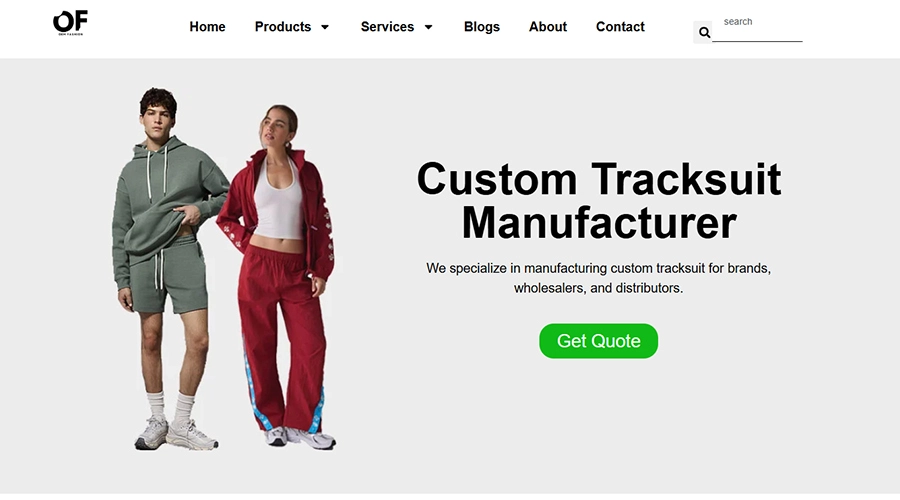900x500 pixels.
Task: Navigate to the Contact page
Action: click(620, 27)
